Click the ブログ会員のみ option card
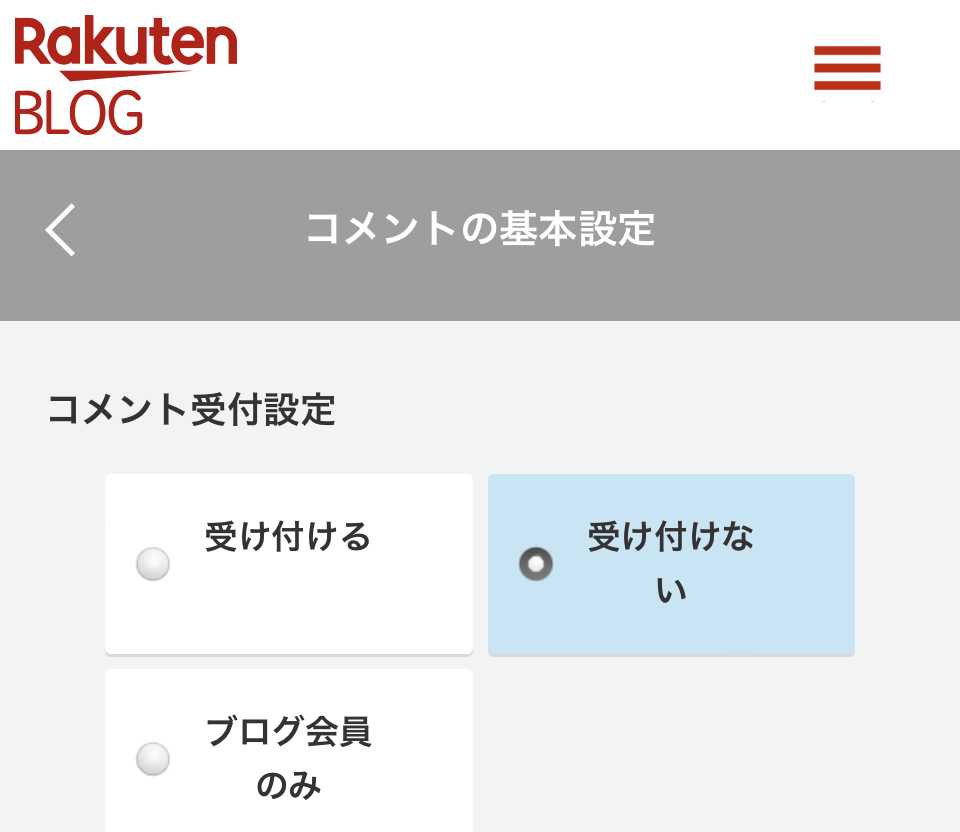 (x=289, y=751)
